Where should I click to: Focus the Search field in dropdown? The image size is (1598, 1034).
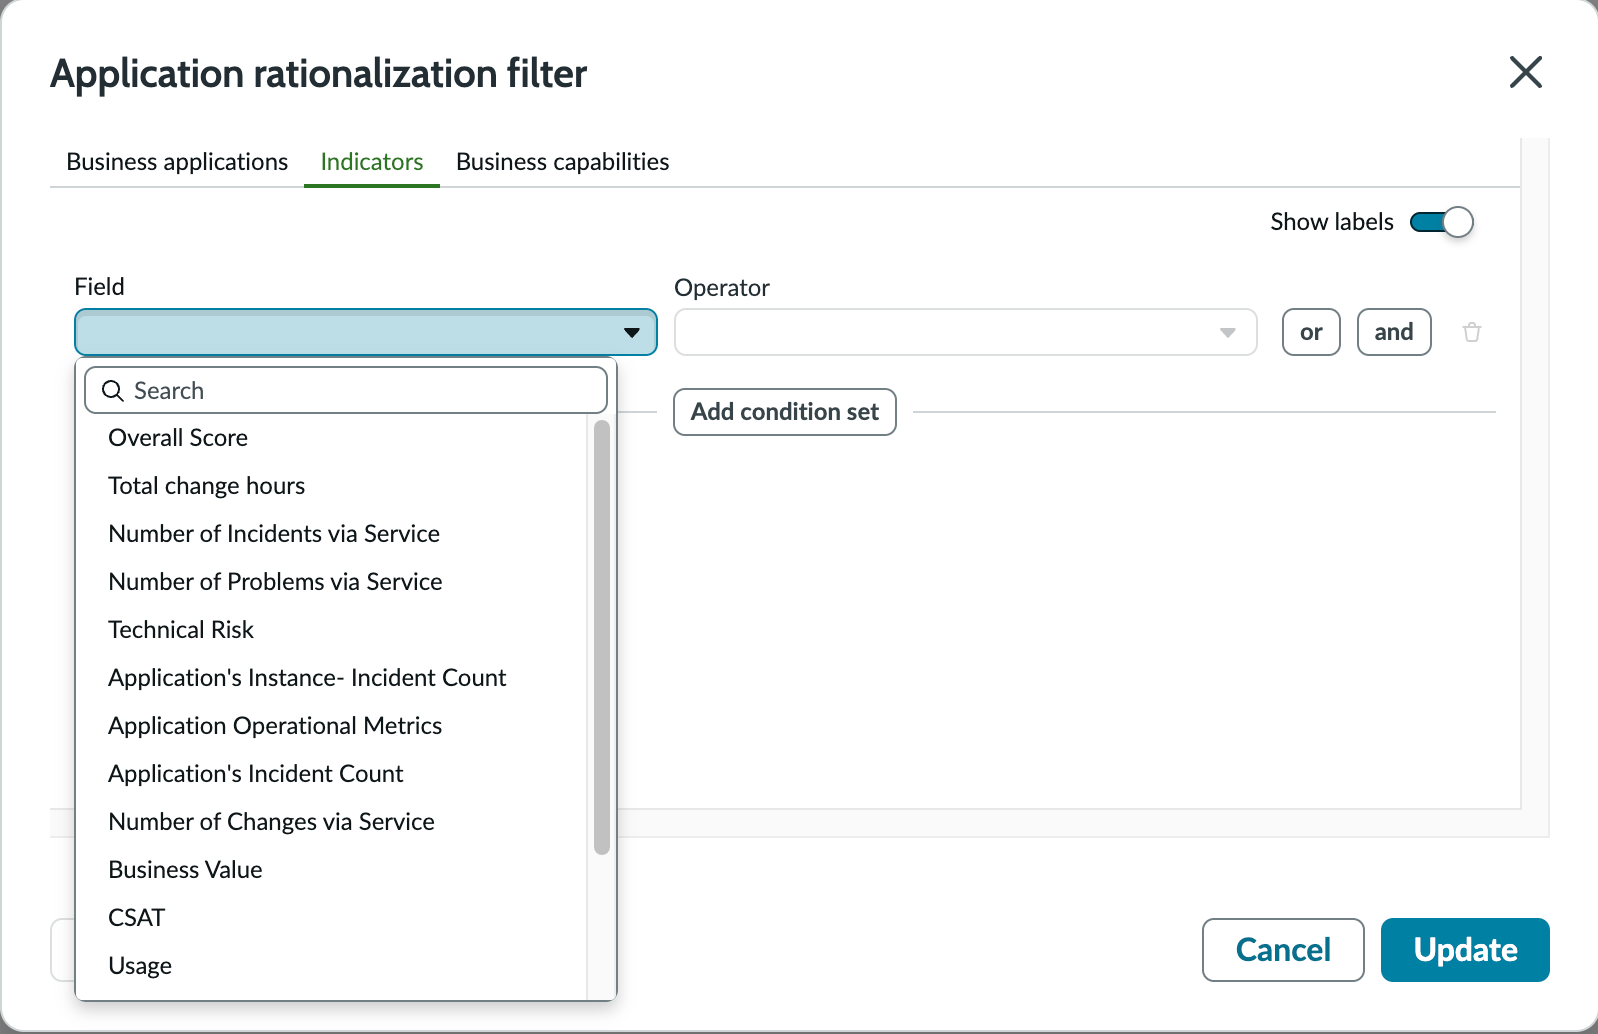click(346, 390)
